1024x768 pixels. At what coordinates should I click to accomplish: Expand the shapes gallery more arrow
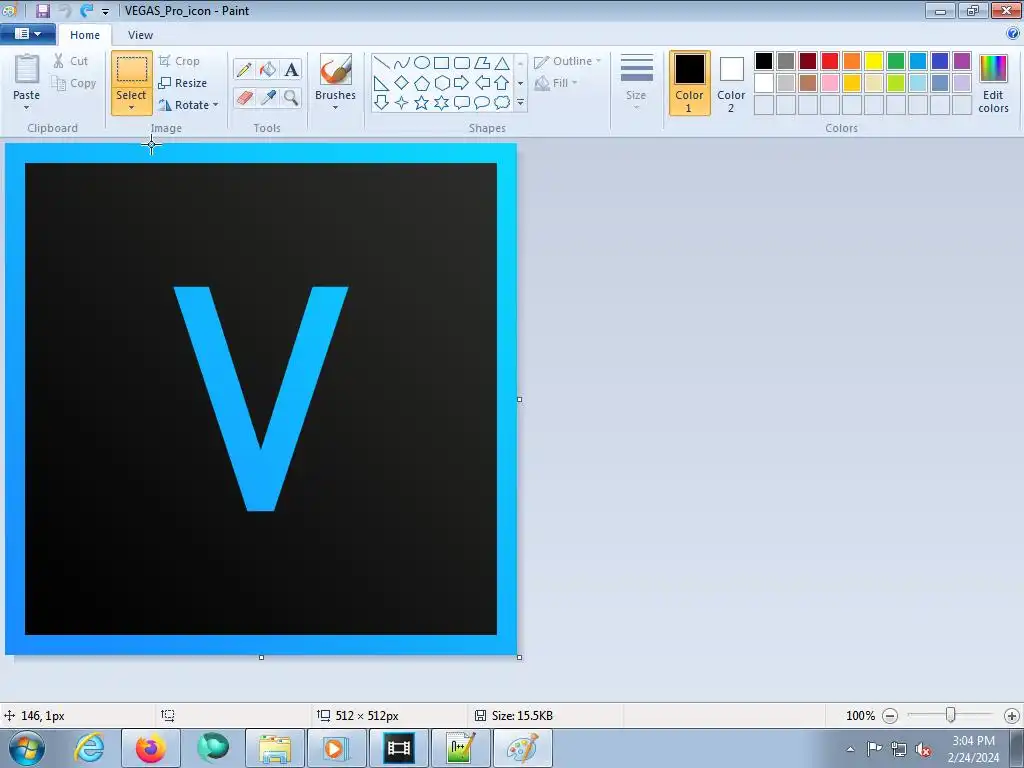pyautogui.click(x=520, y=103)
